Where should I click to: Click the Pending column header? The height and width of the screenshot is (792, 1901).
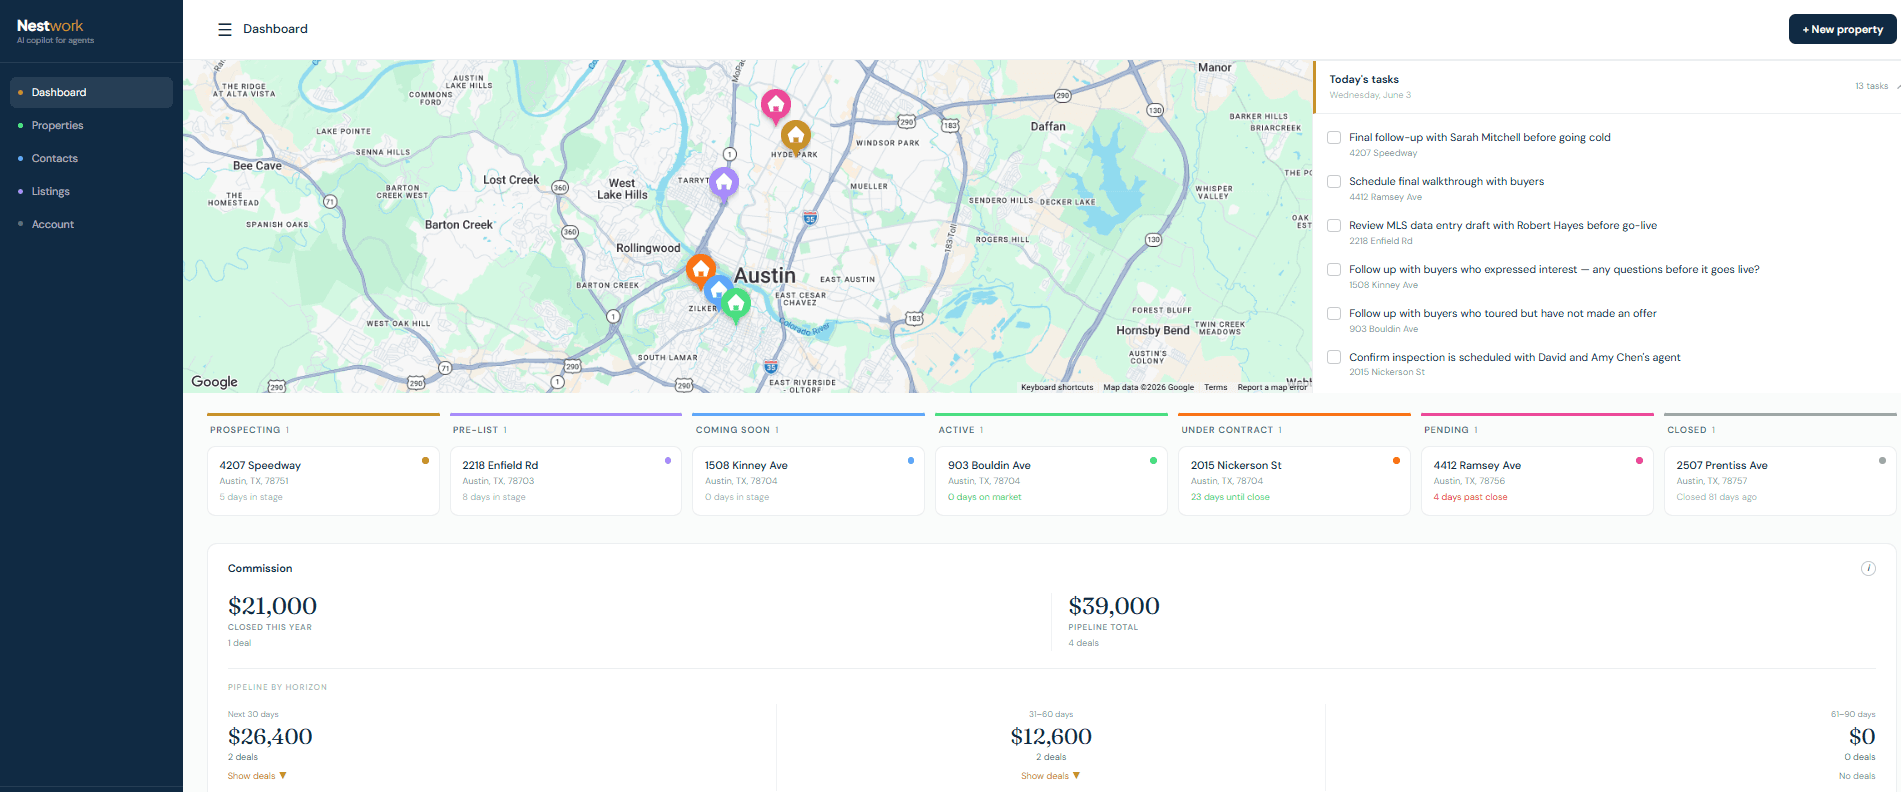[1451, 430]
